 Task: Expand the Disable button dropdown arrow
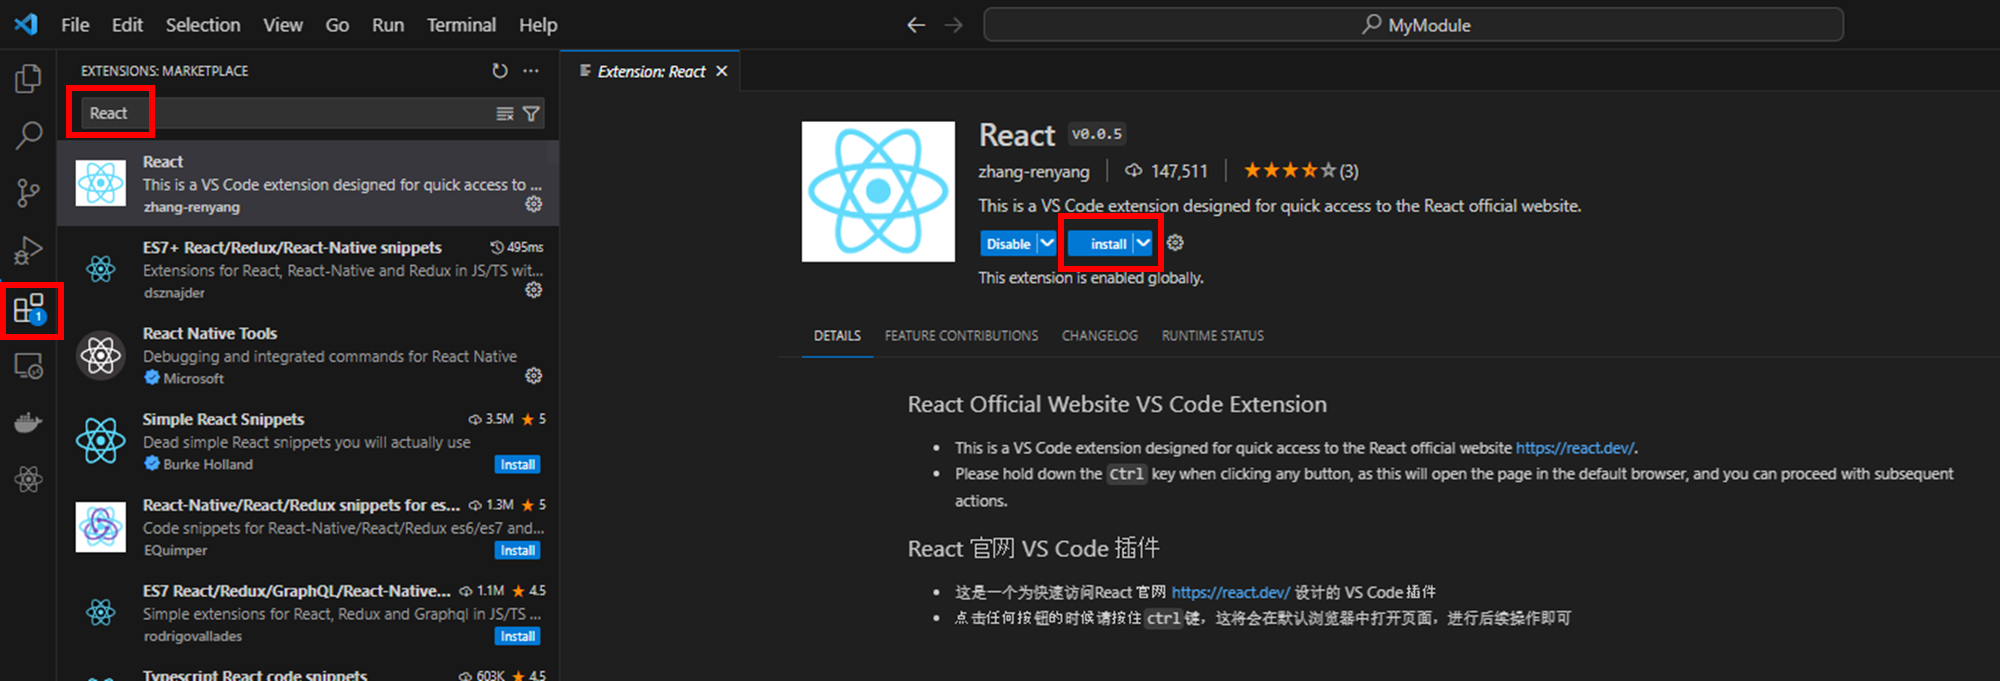click(1047, 243)
